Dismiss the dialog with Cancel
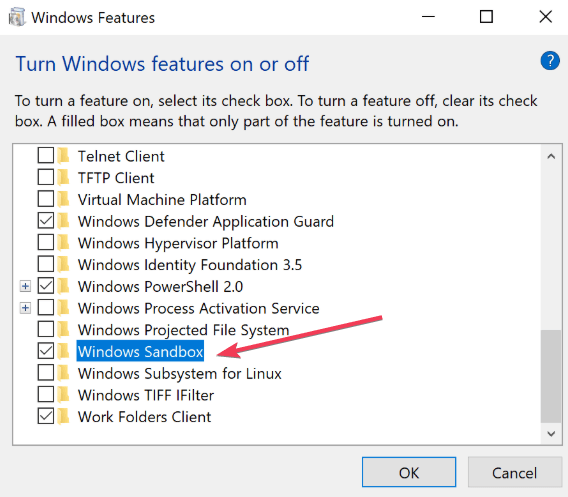The height and width of the screenshot is (497, 568). (514, 472)
